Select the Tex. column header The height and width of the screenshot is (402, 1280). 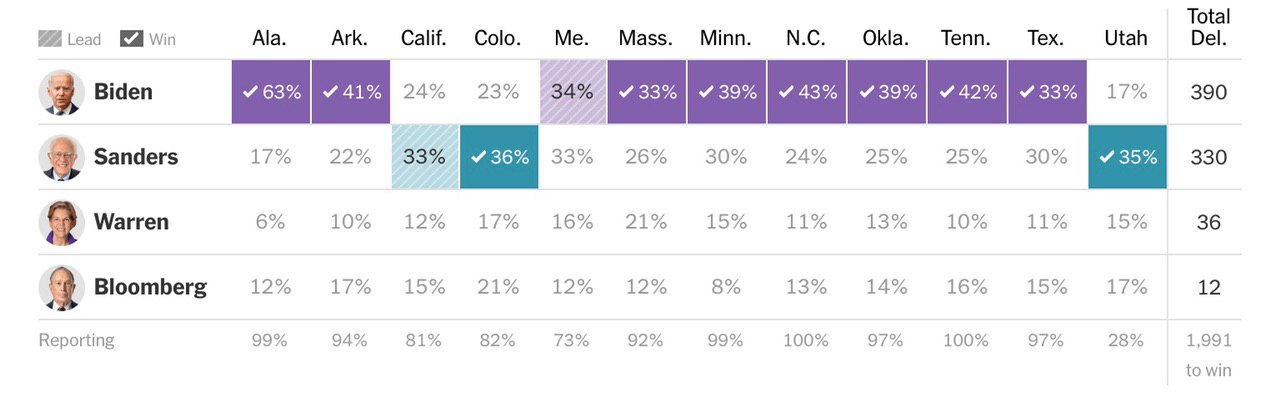click(1045, 39)
